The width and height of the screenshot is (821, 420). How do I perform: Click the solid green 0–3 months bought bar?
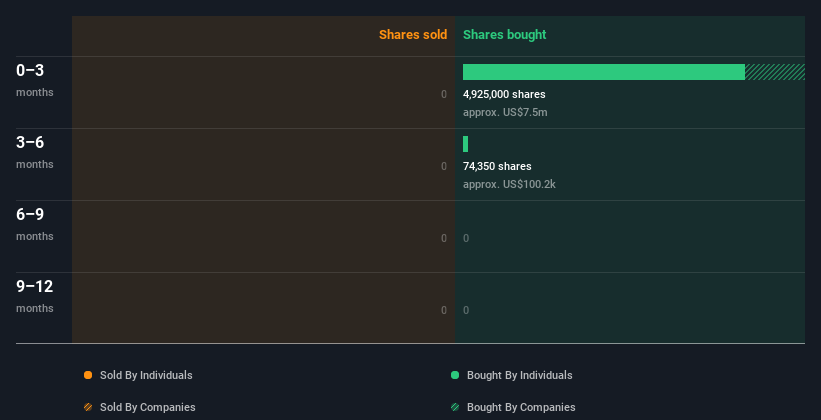click(x=604, y=72)
